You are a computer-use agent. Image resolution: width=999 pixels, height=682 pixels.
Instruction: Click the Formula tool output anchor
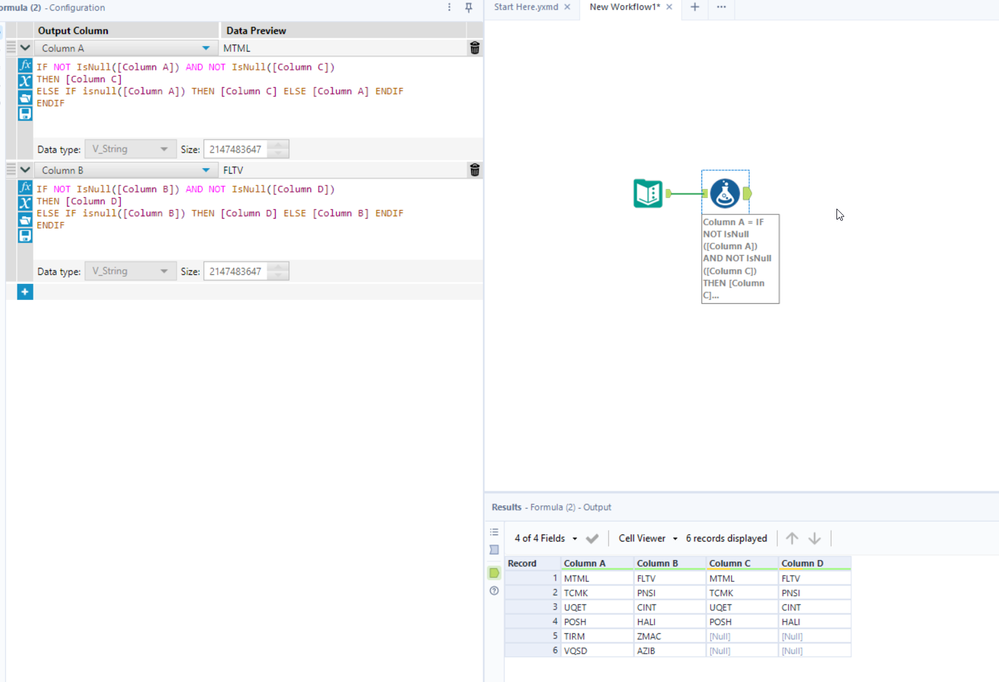tap(747, 193)
